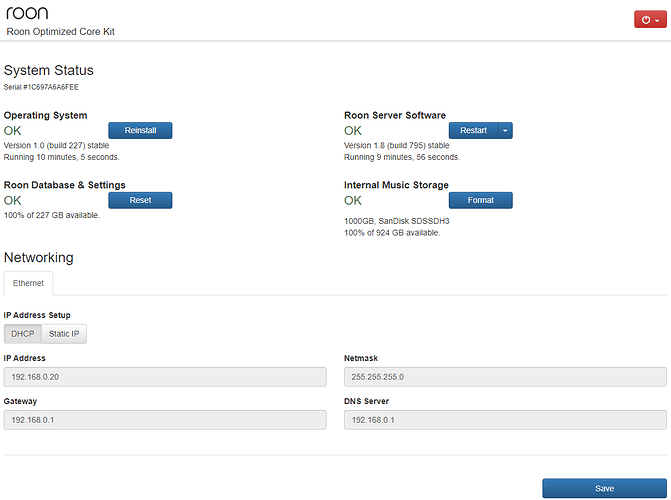Image resolution: width=671 pixels, height=500 pixels.
Task: Click the Operating System OK status
Action: [12, 131]
